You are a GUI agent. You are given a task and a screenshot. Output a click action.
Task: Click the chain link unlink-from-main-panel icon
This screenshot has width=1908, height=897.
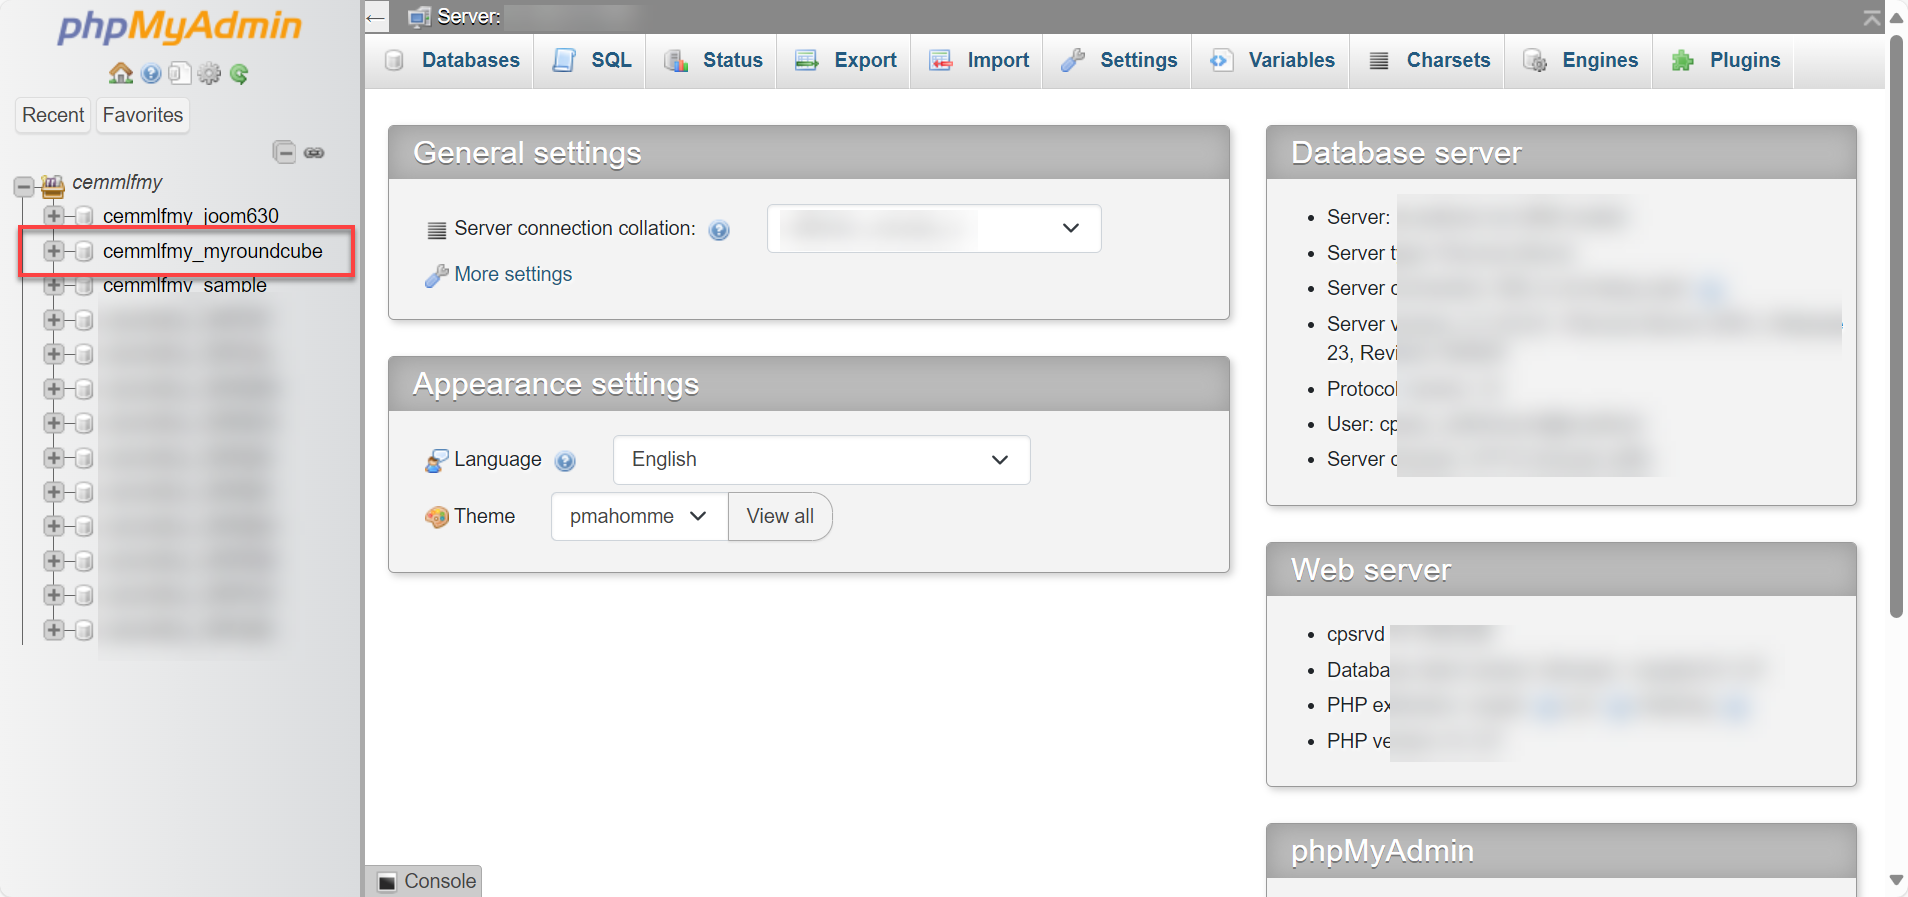(x=314, y=153)
